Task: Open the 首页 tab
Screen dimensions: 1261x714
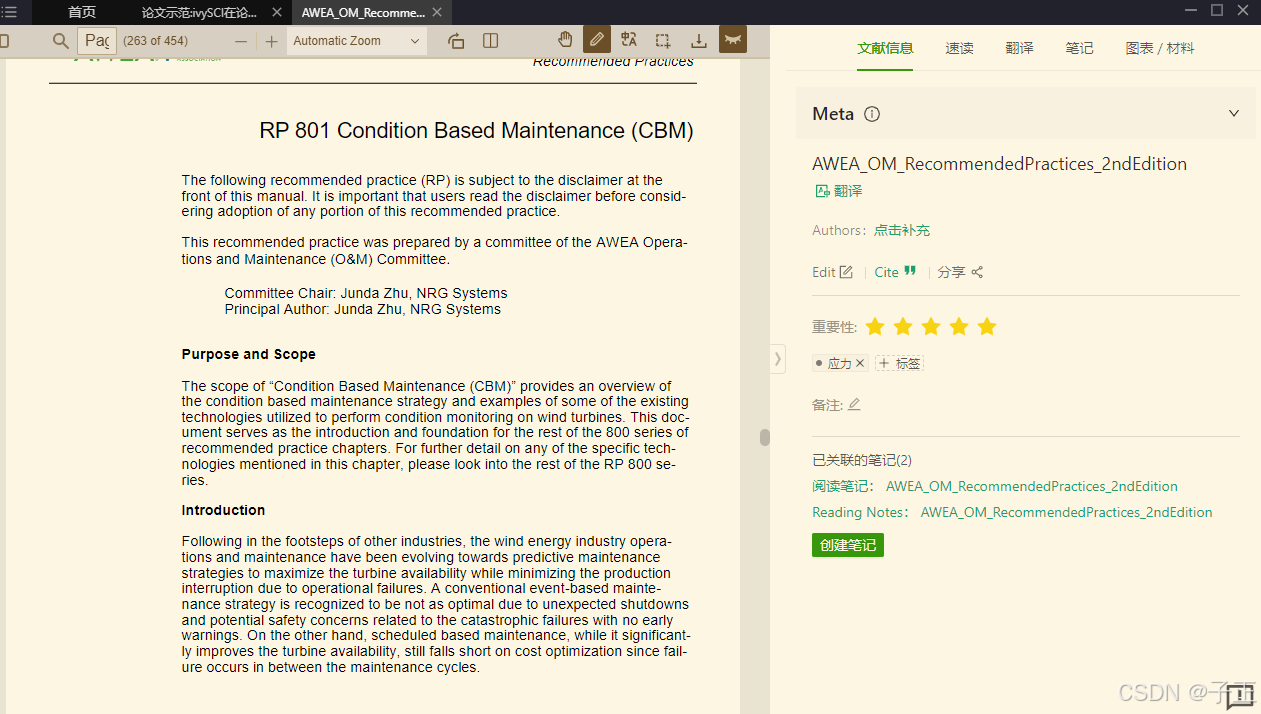Action: (82, 12)
